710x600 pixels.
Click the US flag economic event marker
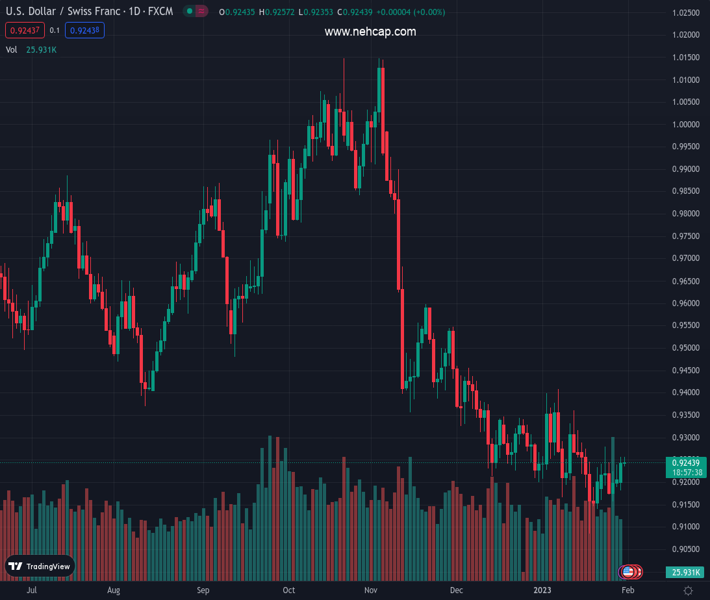click(x=627, y=571)
